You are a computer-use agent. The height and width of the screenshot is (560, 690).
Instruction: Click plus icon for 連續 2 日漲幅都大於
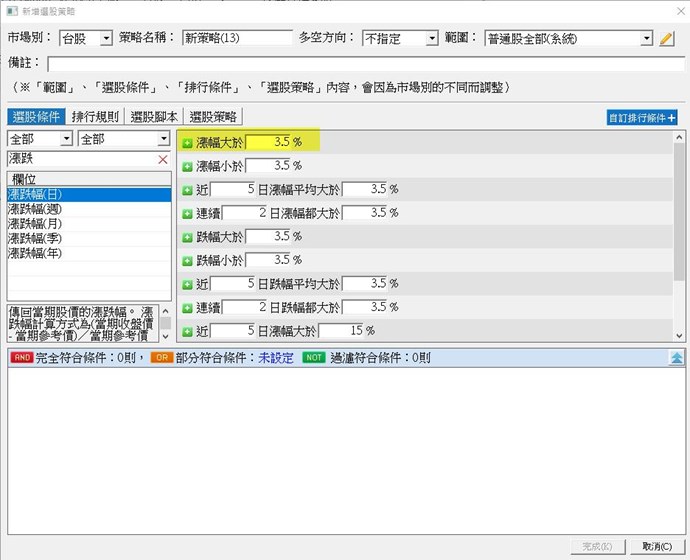pyautogui.click(x=187, y=213)
